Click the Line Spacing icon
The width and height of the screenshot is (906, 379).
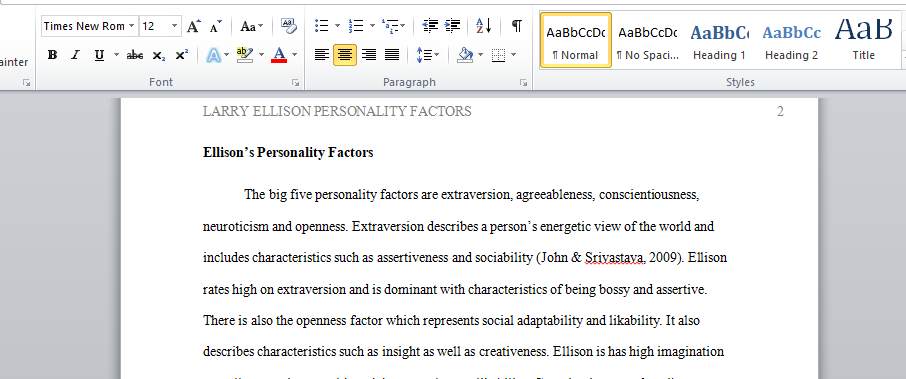point(424,55)
